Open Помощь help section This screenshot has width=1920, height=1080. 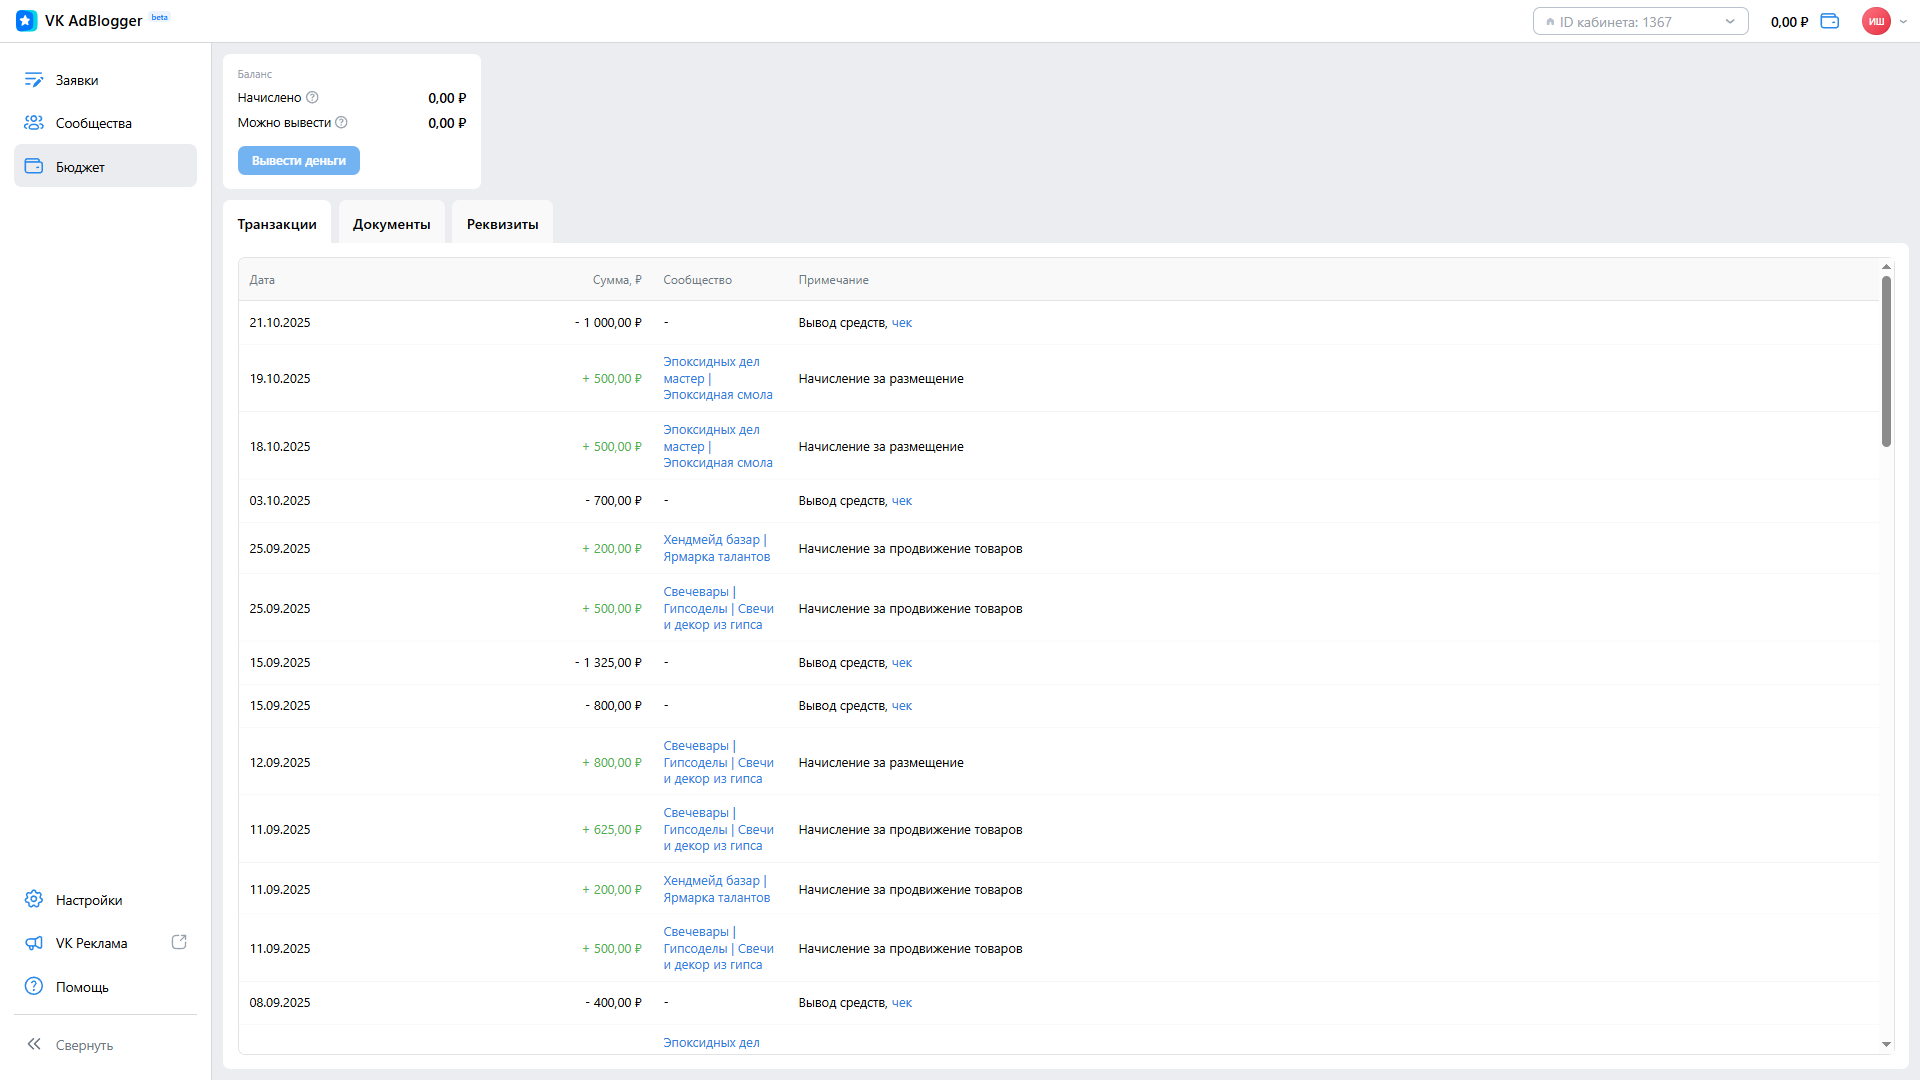coord(82,987)
